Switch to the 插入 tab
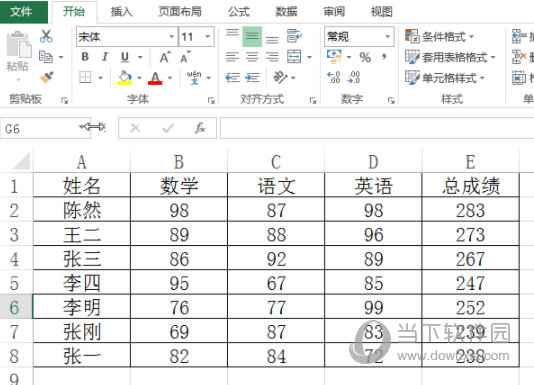Screen dimensions: 534x385 121,12
